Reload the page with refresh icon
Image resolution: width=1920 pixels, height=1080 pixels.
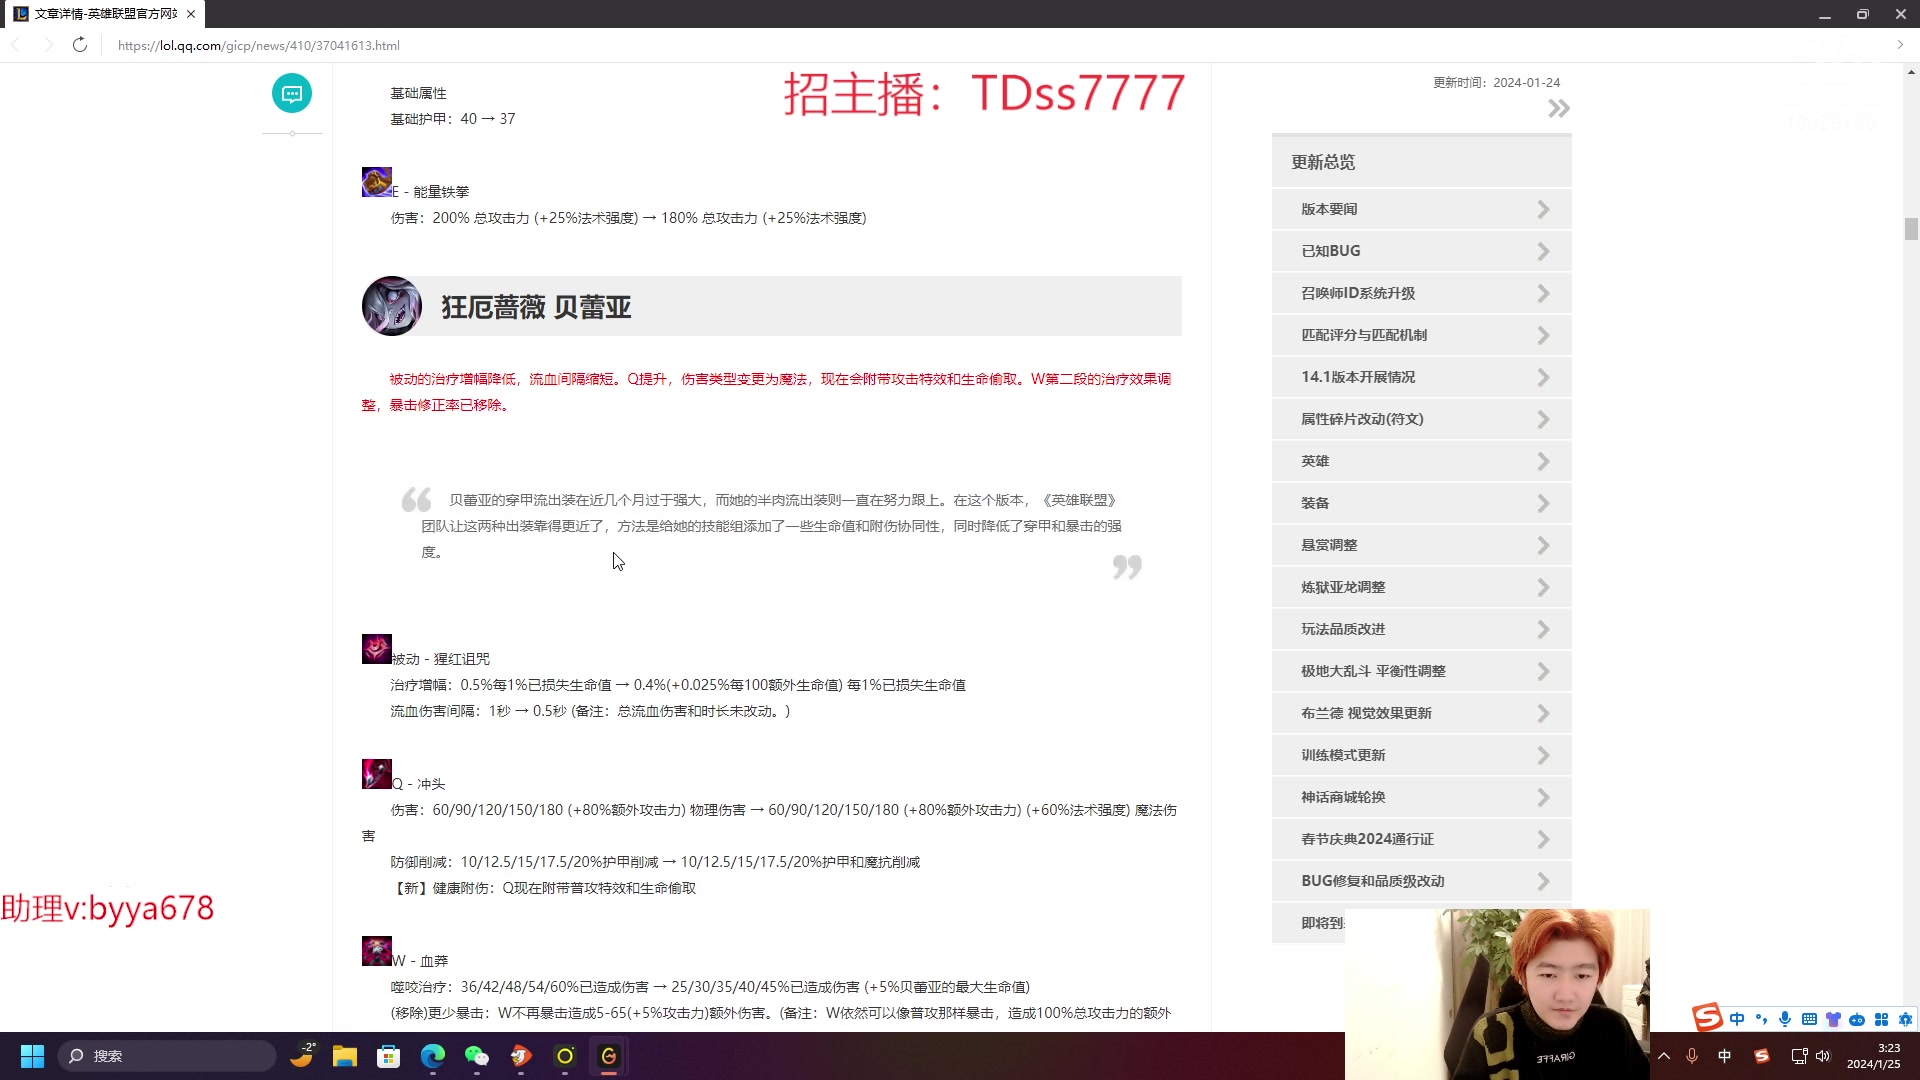(80, 45)
